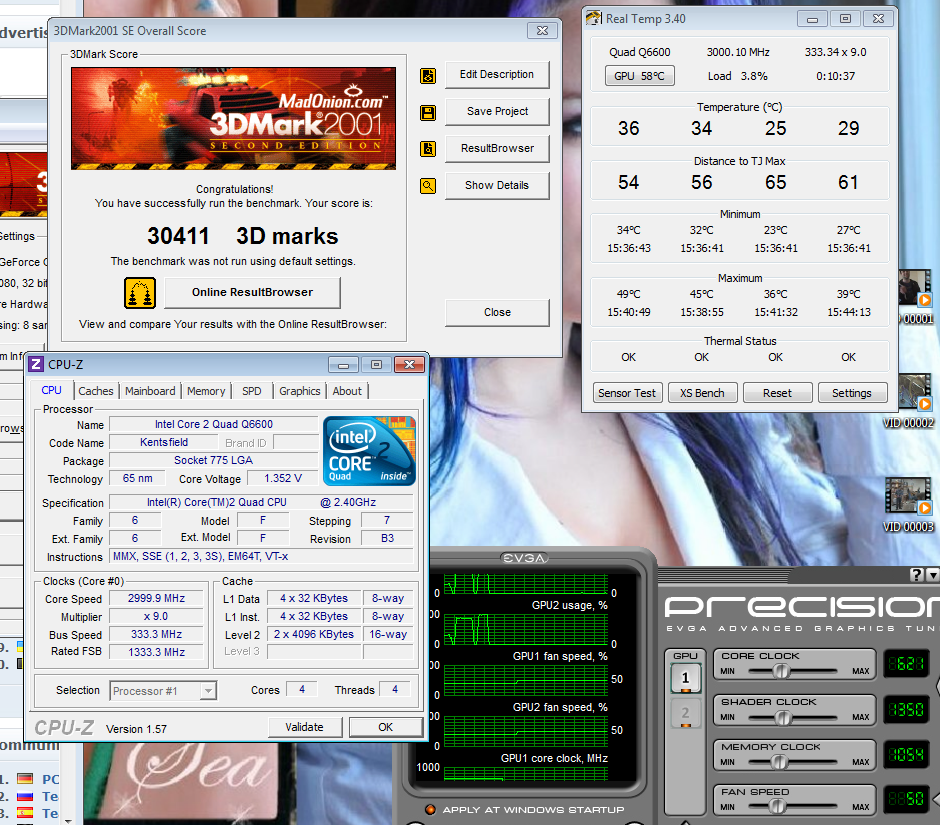Click the MadOnion 3DMark2001 banner image
This screenshot has height=825, width=940.
233,119
